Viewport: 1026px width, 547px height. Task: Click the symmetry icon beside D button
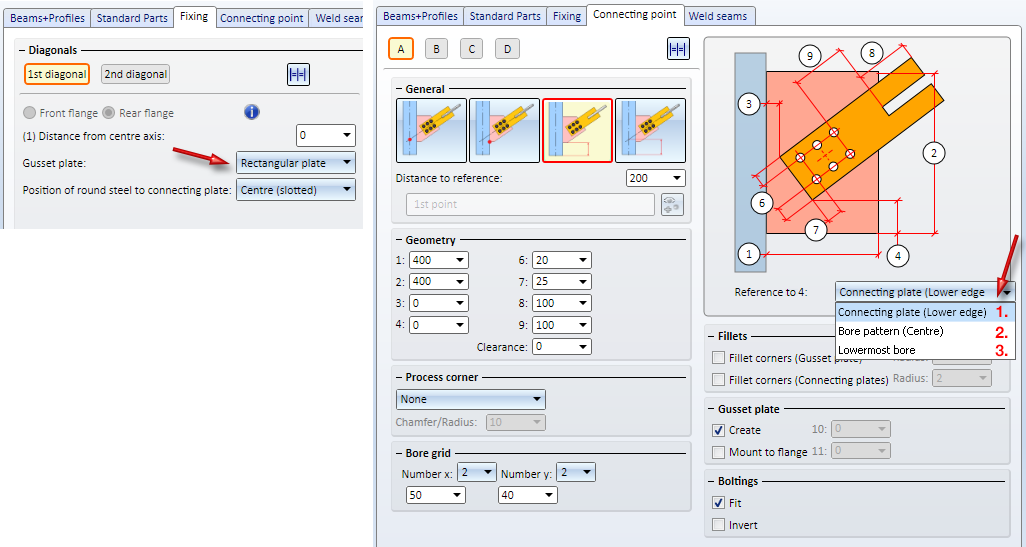(x=678, y=48)
